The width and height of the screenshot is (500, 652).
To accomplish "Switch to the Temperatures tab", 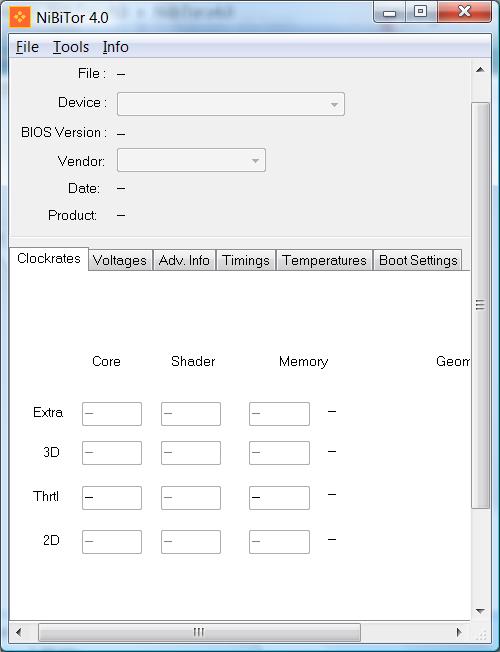I will click(x=324, y=260).
